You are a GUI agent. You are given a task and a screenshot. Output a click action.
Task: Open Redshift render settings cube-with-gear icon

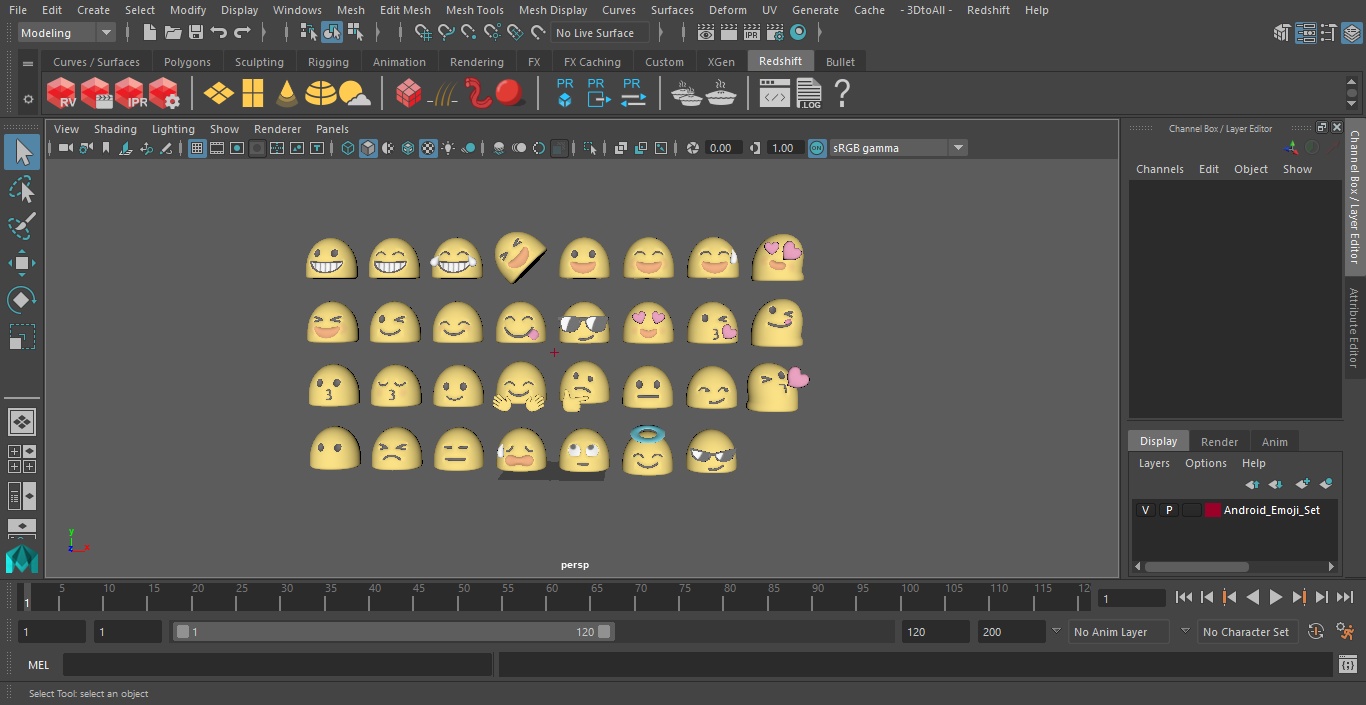click(164, 94)
